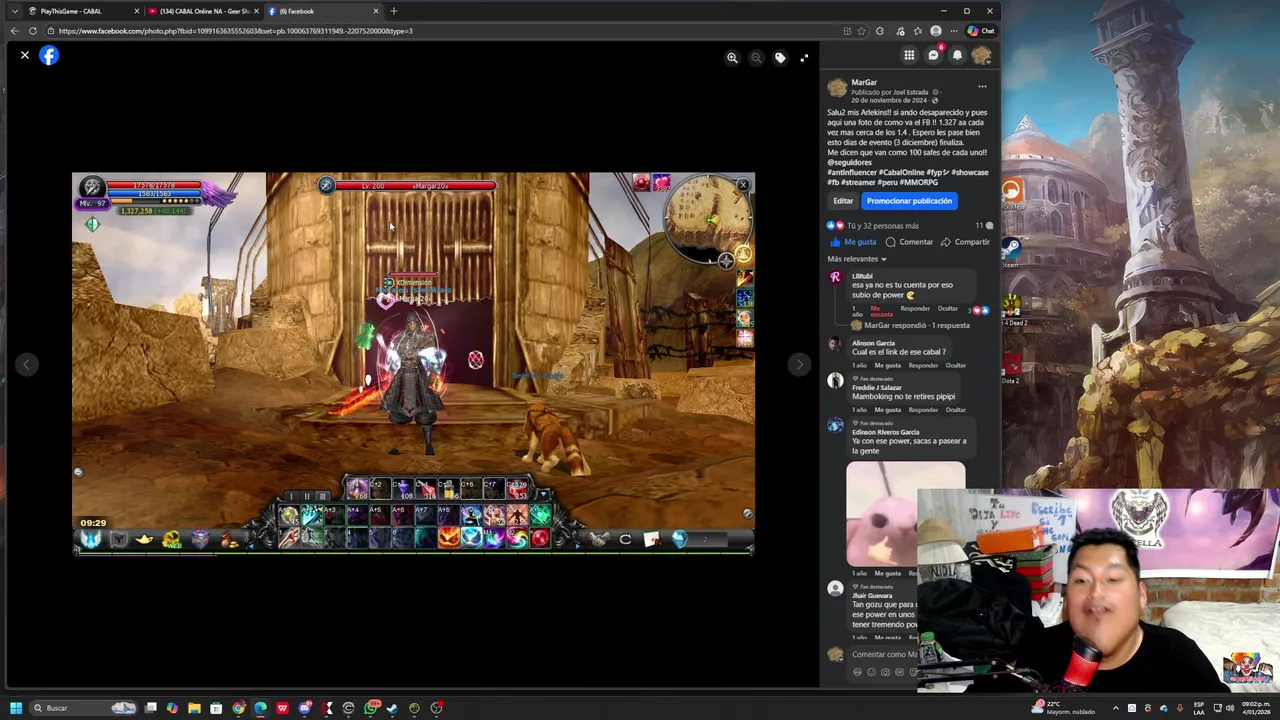1280x720 pixels.
Task: Open Facebook notifications bell
Action: [x=957, y=56]
